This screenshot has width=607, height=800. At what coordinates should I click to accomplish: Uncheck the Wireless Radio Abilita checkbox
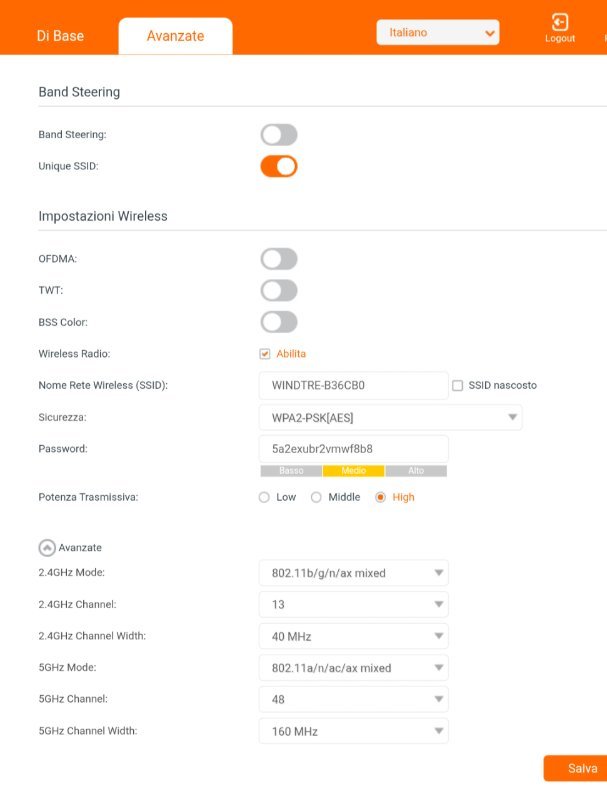pos(264,354)
